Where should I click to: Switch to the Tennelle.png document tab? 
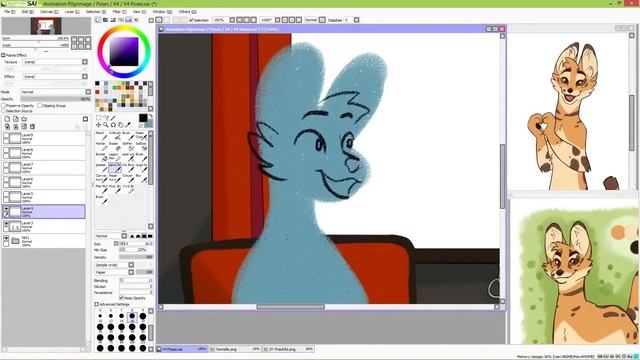(x=235, y=349)
